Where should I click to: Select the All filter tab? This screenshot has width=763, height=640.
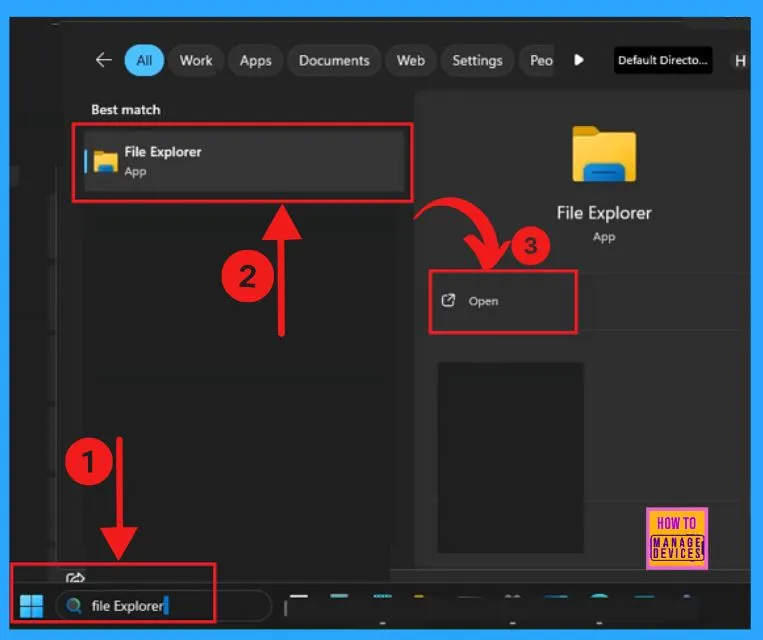pyautogui.click(x=144, y=60)
